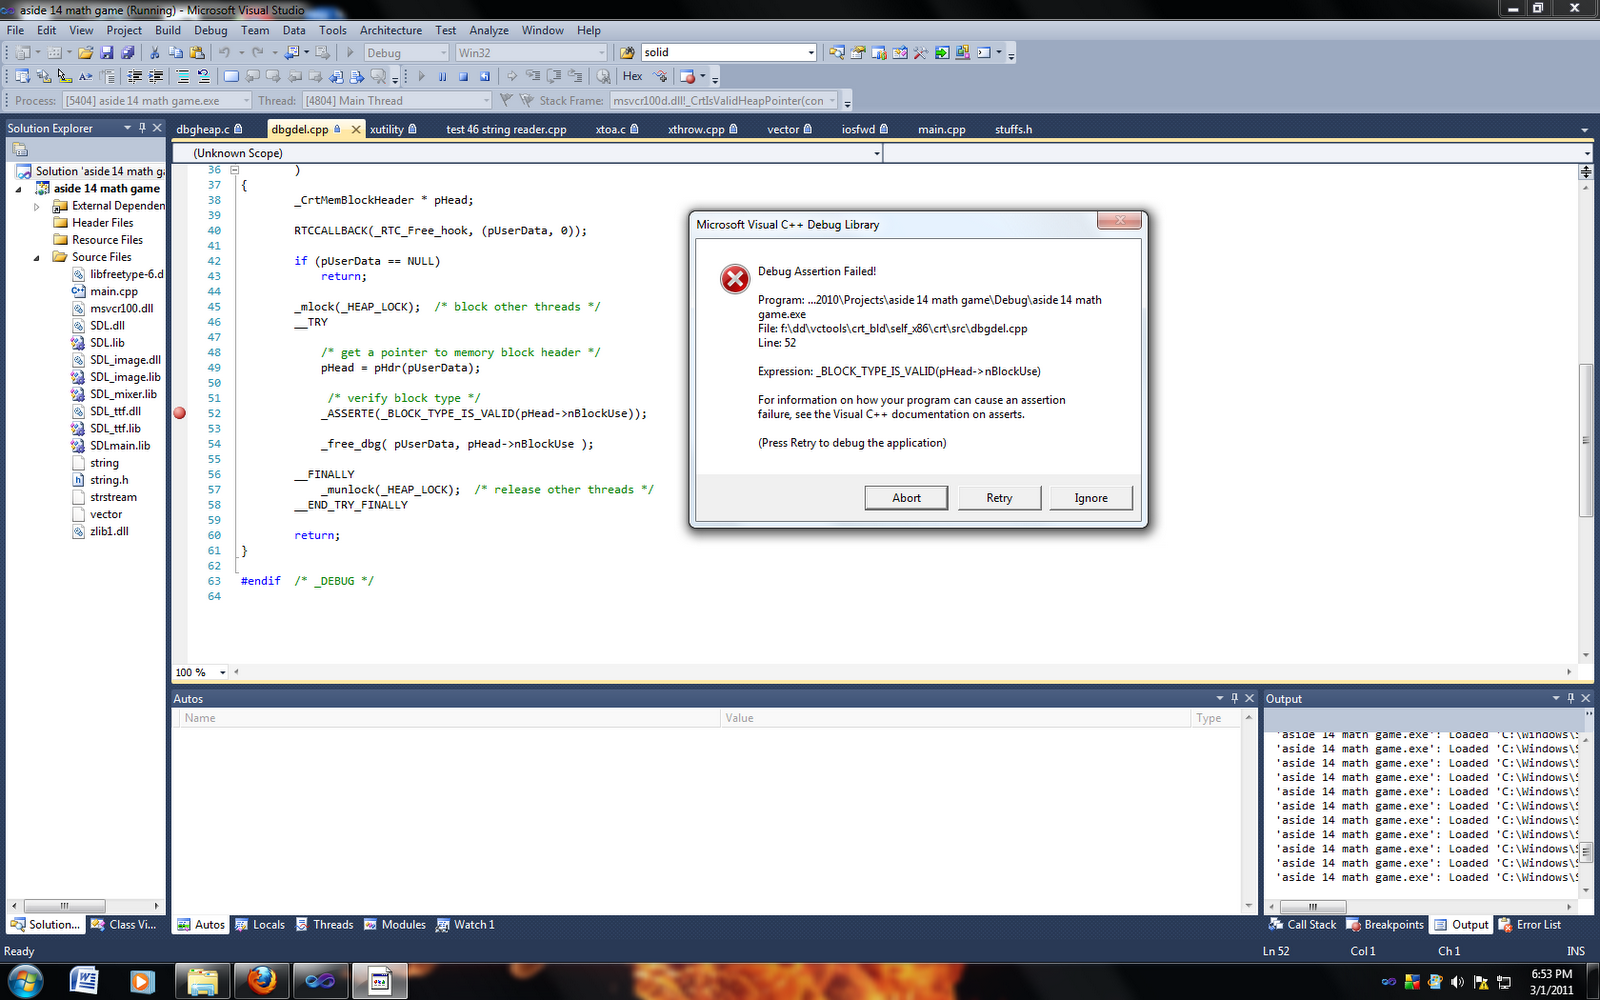Select main.cpp in Solution Explorer

114,292
